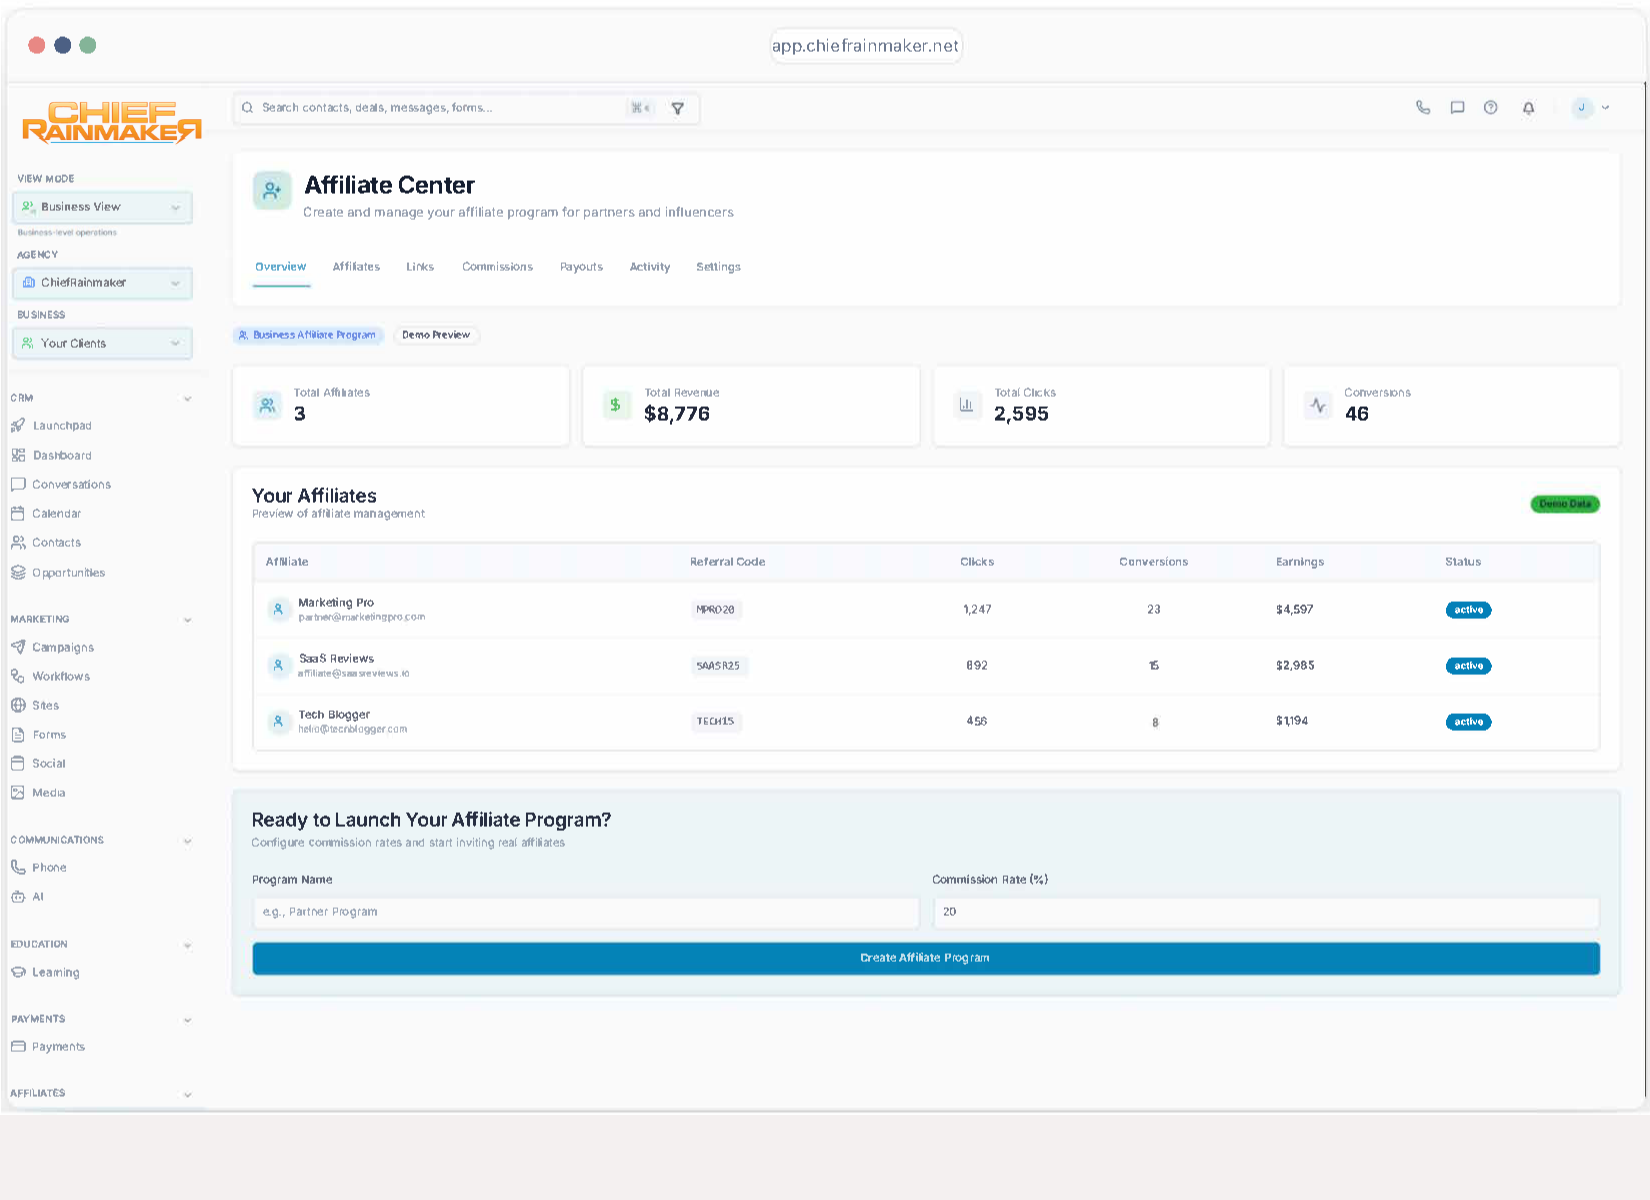Click the green Demo Data badge
The width and height of the screenshot is (1650, 1200).
(1565, 504)
